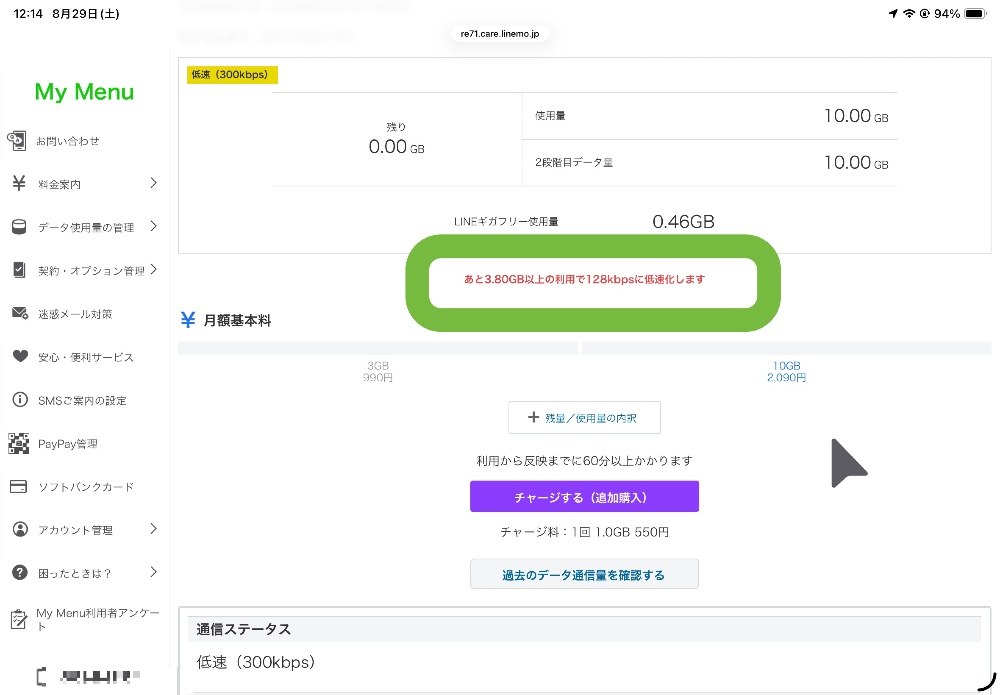Open the SMSご案内の設定 menu item

click(83, 400)
